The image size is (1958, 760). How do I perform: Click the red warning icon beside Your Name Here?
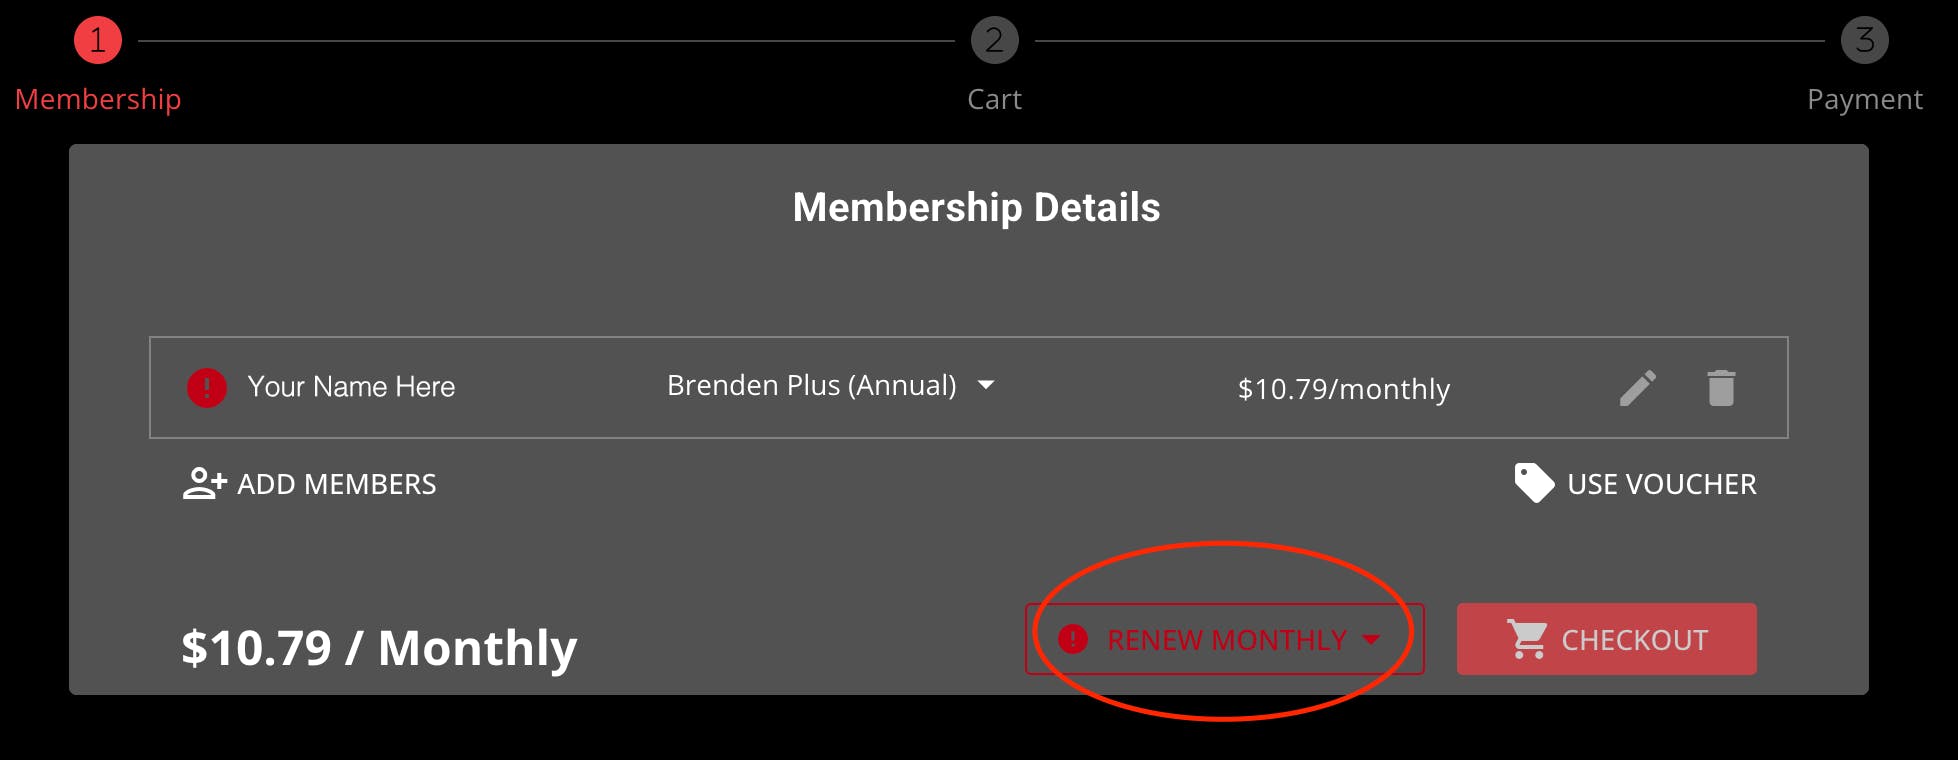tap(207, 387)
